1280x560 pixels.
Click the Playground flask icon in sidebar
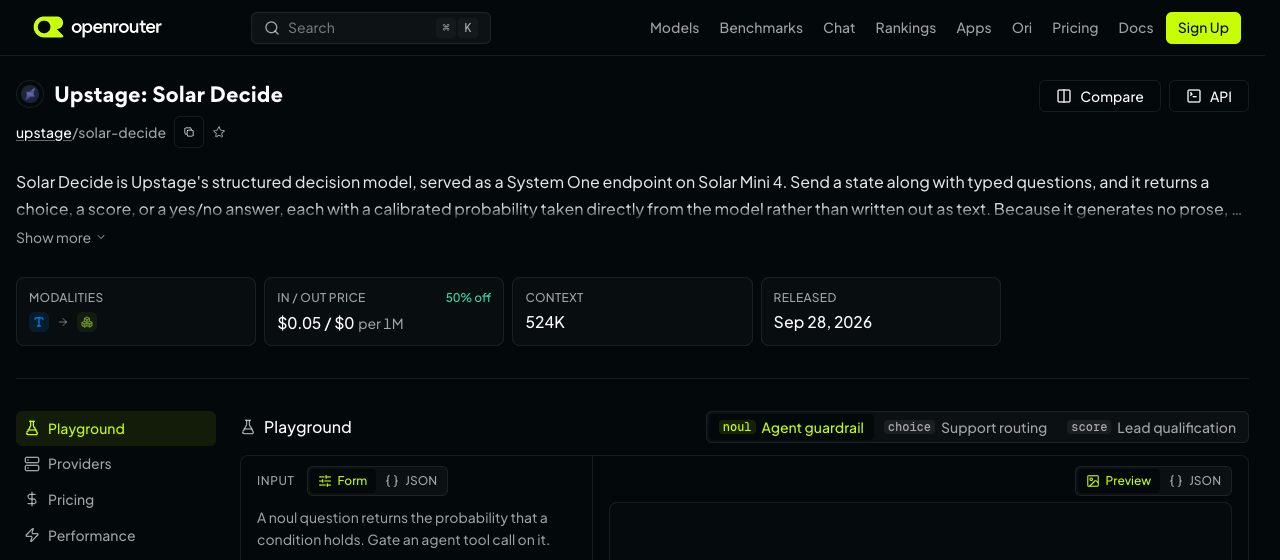(x=32, y=428)
